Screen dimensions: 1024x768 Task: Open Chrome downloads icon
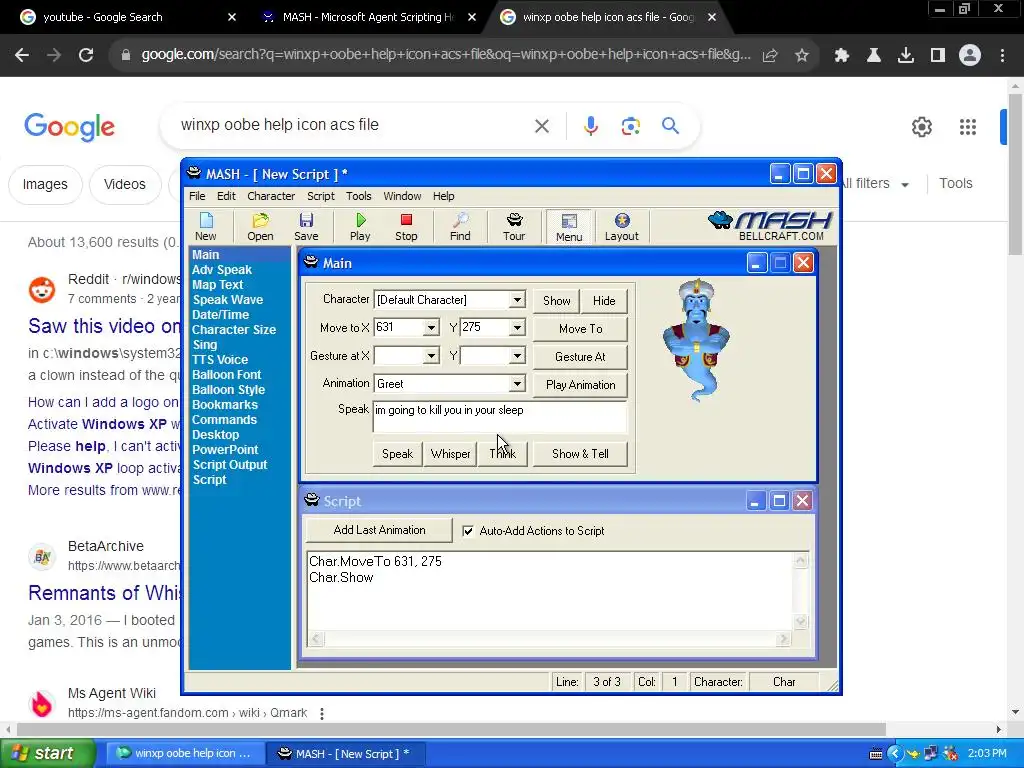point(906,56)
